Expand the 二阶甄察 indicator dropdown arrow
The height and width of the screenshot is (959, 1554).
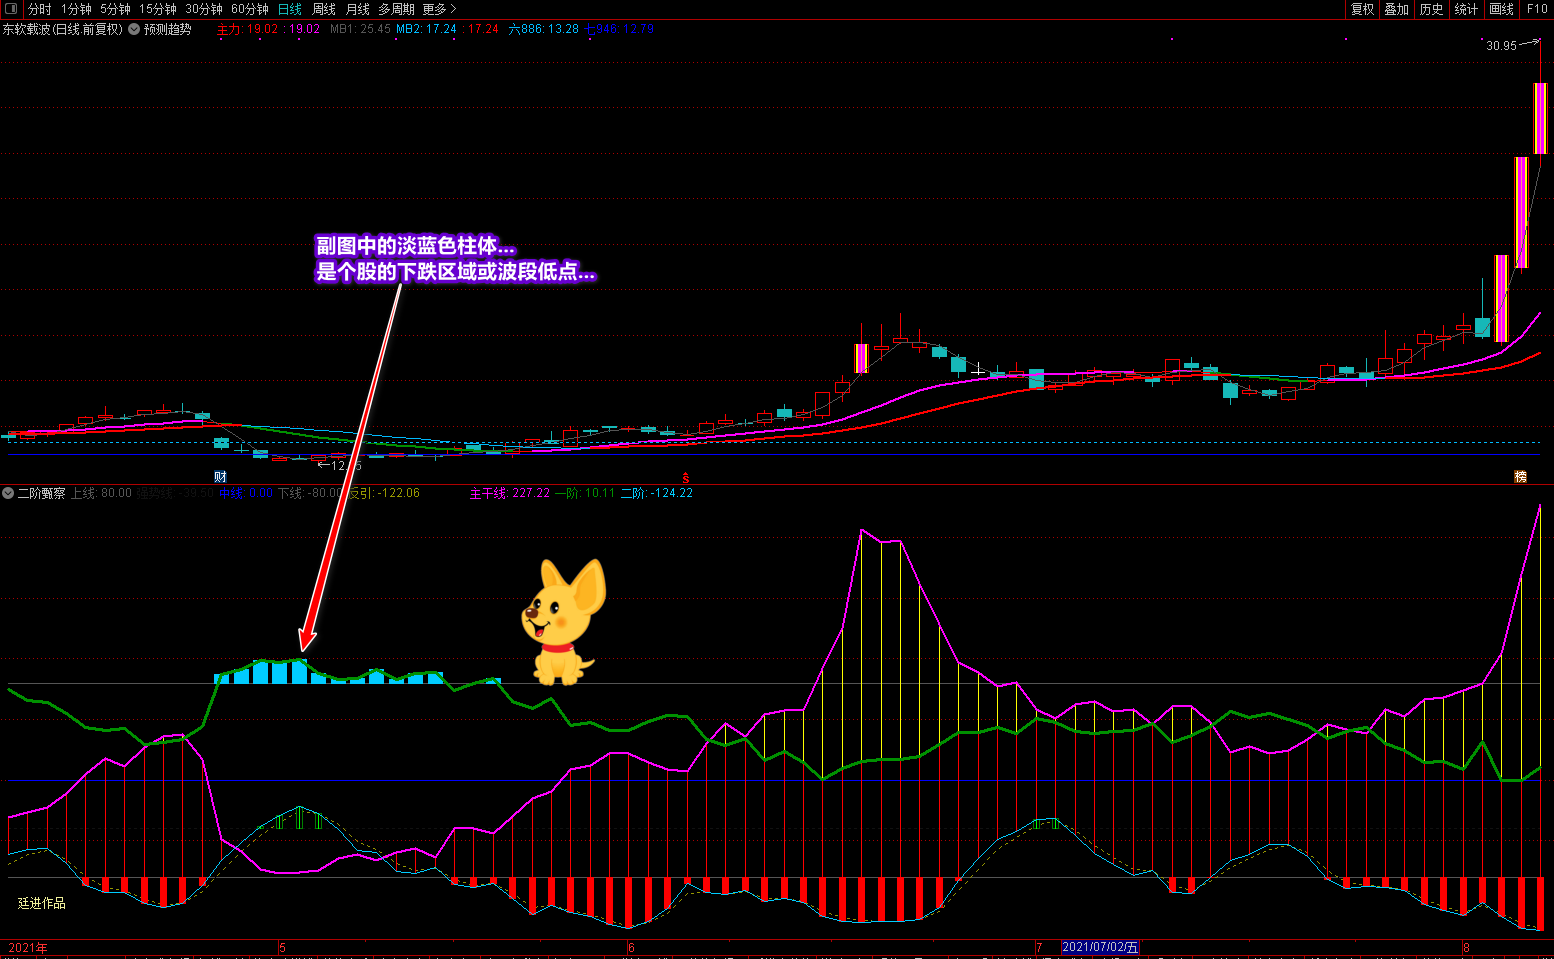[x=8, y=493]
